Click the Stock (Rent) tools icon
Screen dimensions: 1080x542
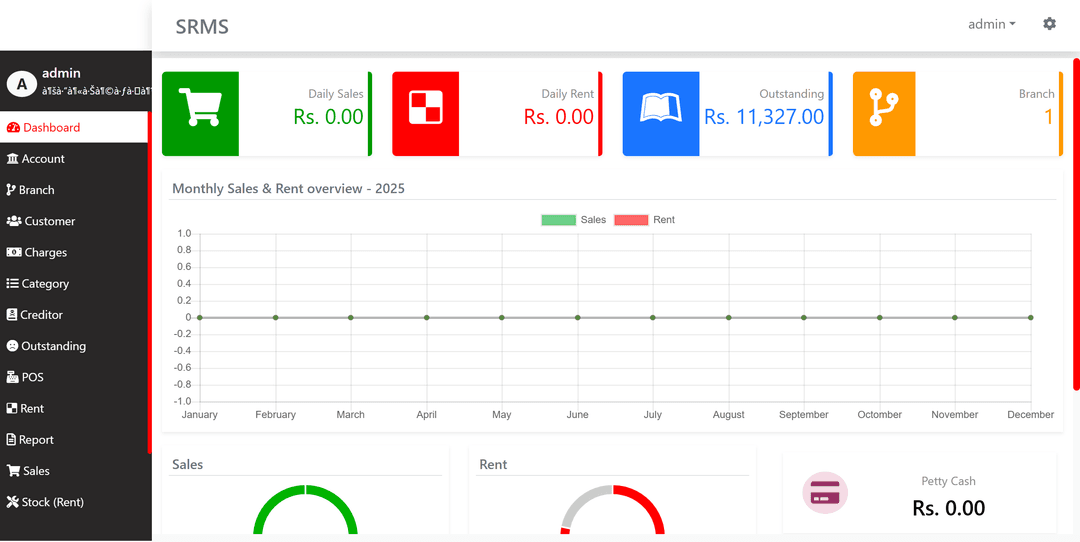tap(12, 502)
